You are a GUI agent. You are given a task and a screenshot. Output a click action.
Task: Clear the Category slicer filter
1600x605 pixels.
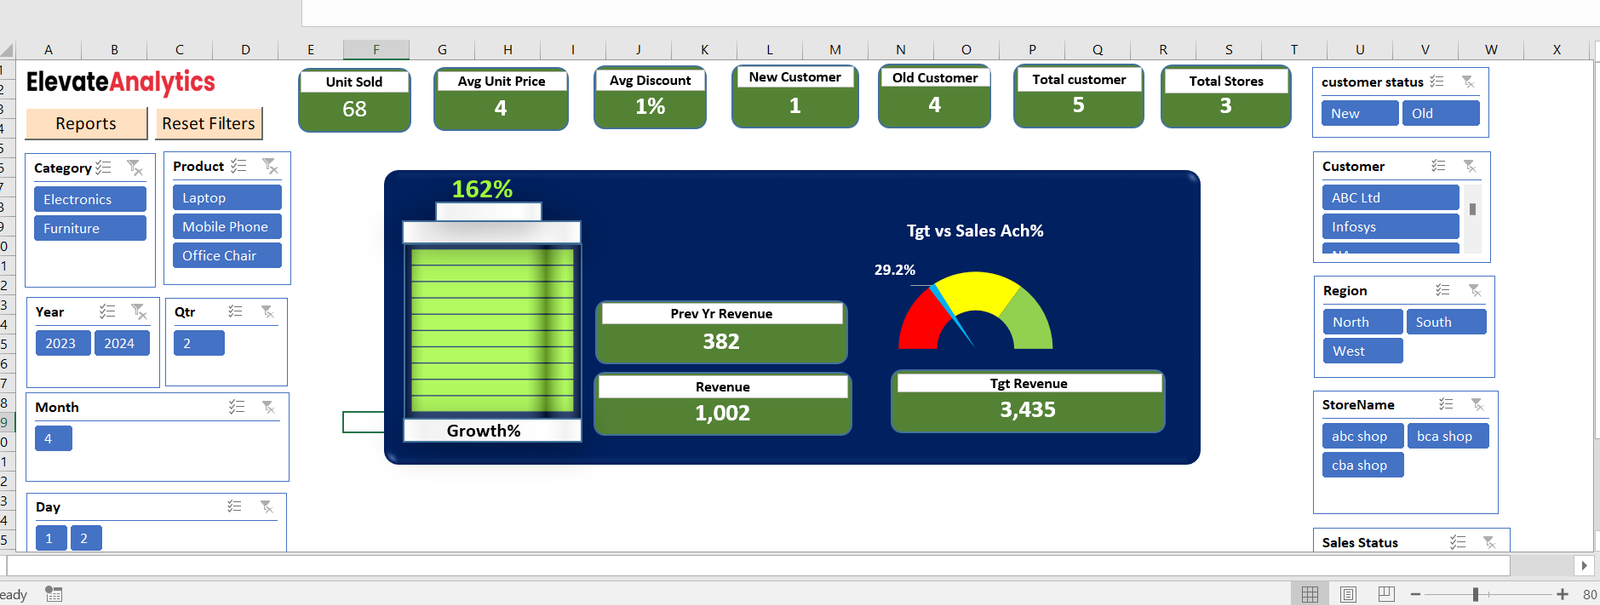[135, 168]
